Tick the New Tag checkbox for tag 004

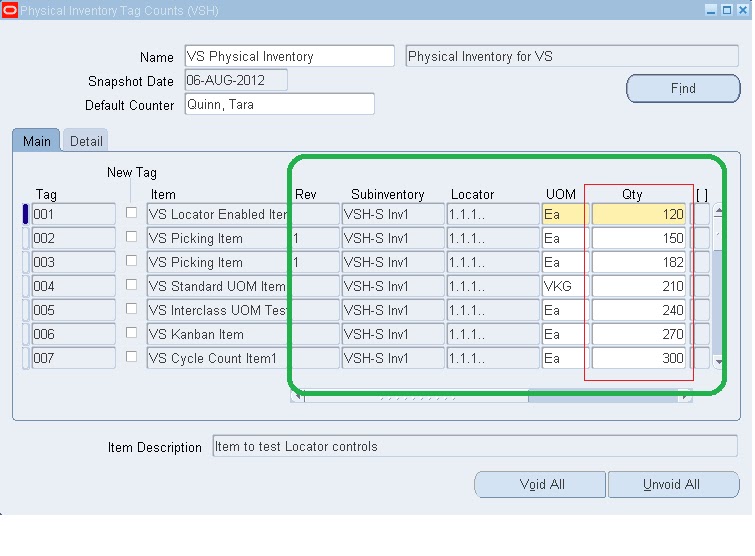coord(131,285)
